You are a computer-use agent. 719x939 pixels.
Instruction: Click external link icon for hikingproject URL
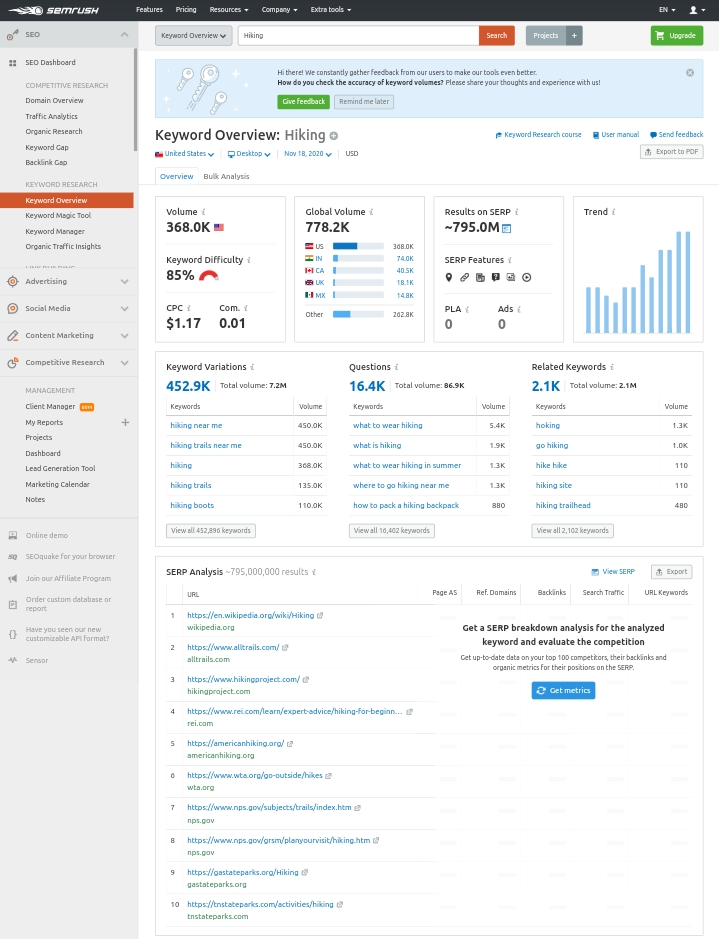[x=306, y=680]
